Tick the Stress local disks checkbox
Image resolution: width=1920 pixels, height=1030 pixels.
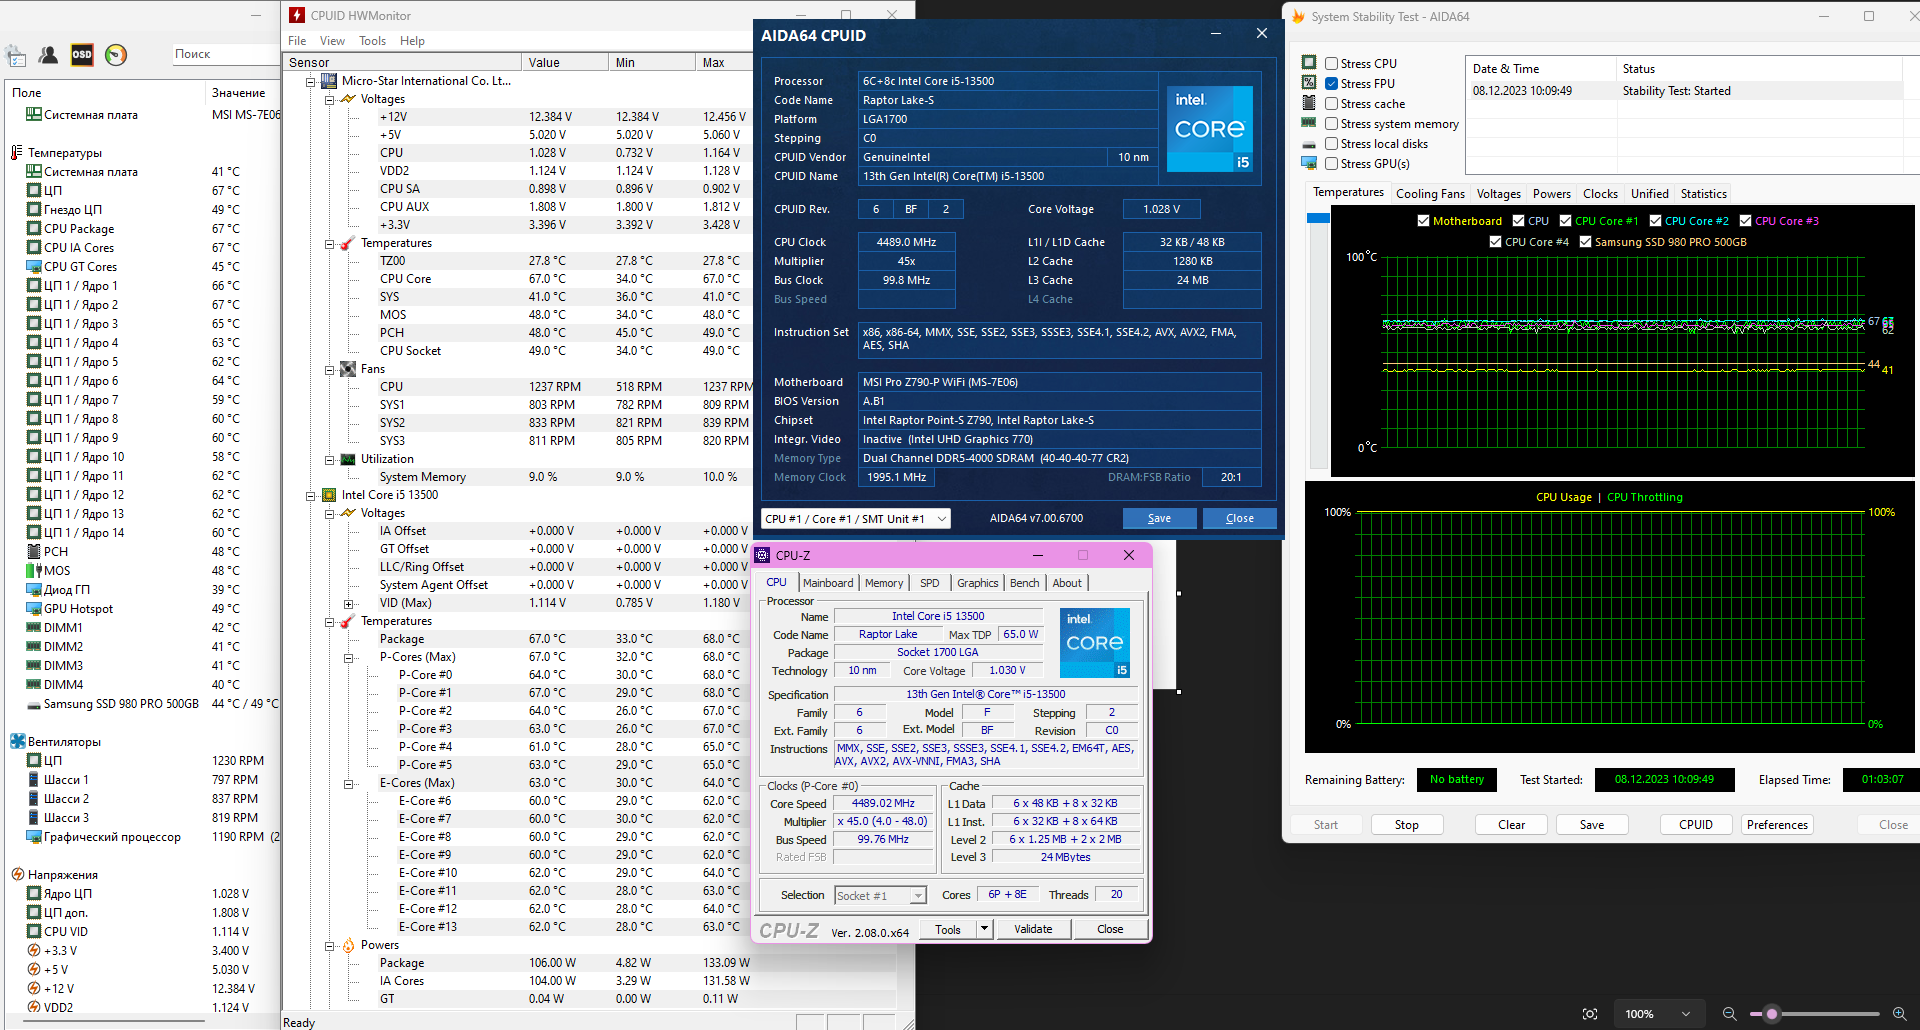click(1332, 144)
